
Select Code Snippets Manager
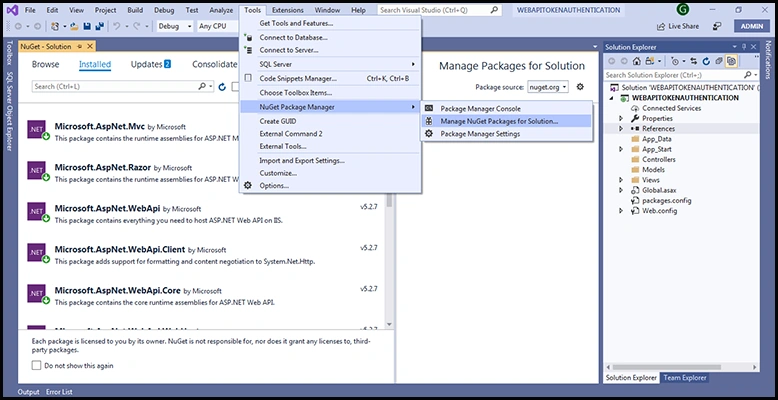(x=330, y=78)
